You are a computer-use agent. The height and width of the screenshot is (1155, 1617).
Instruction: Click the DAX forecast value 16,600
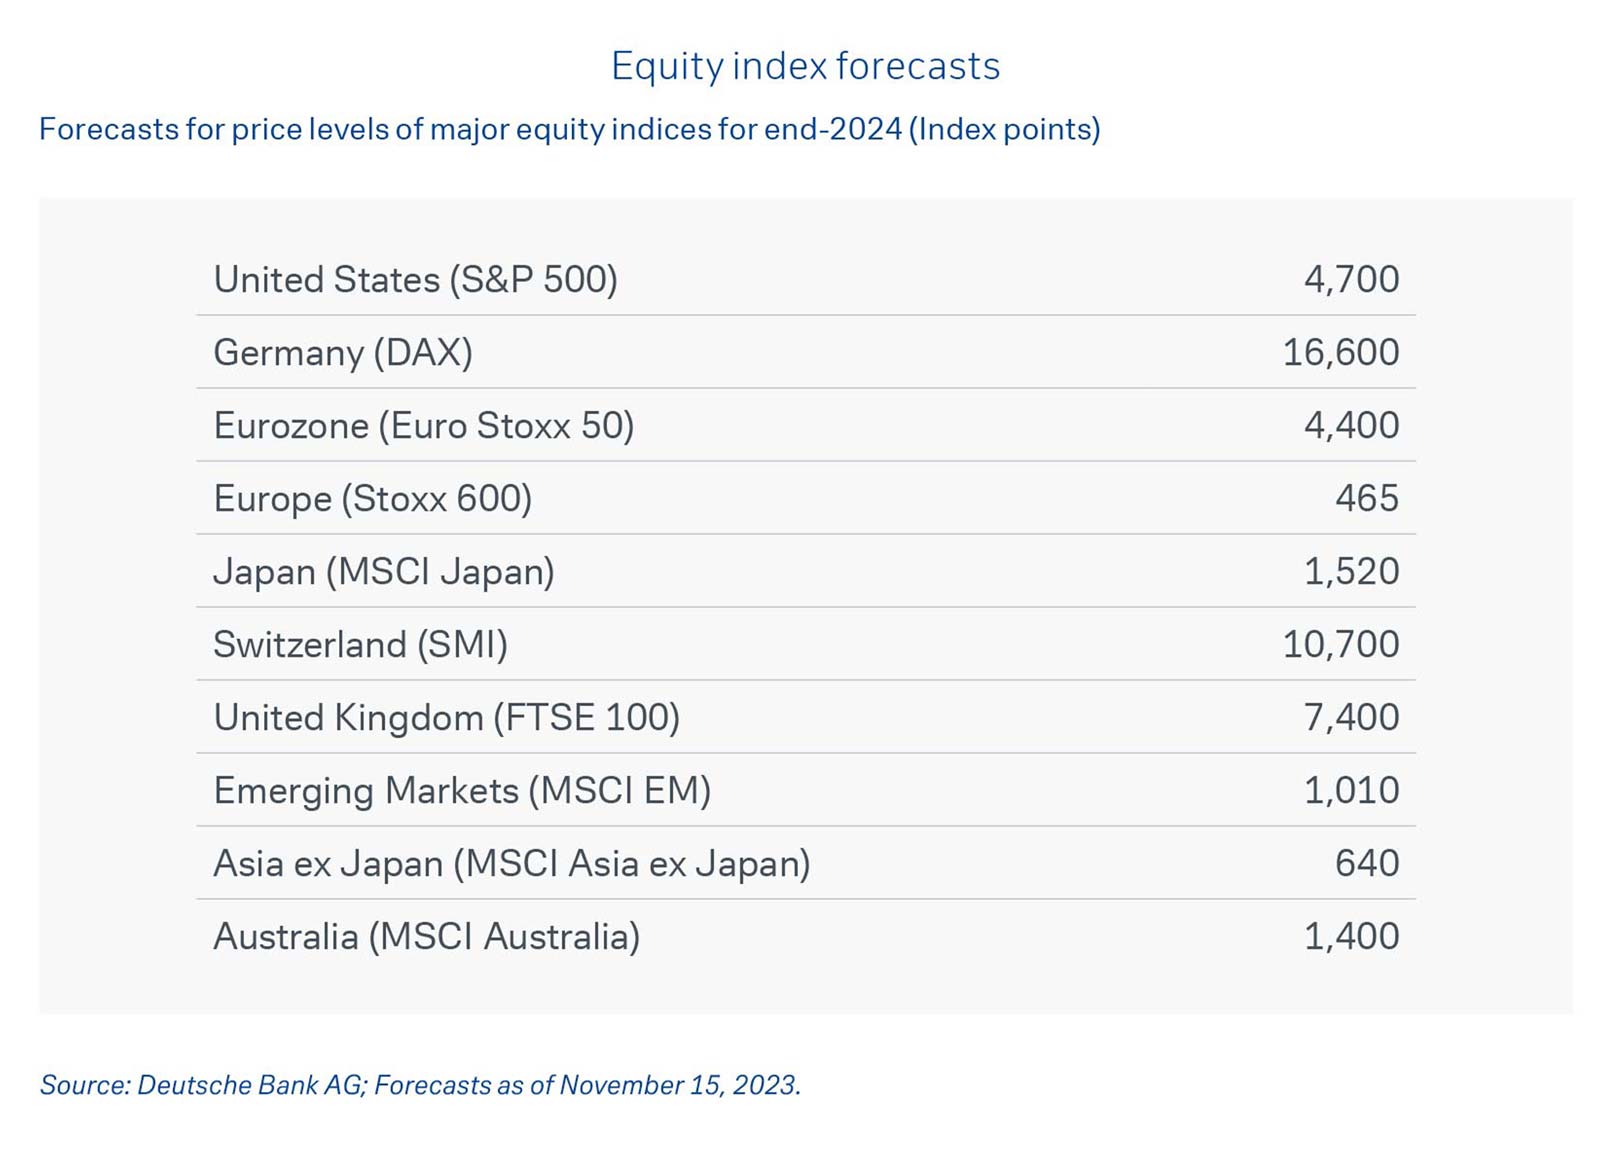click(1340, 352)
